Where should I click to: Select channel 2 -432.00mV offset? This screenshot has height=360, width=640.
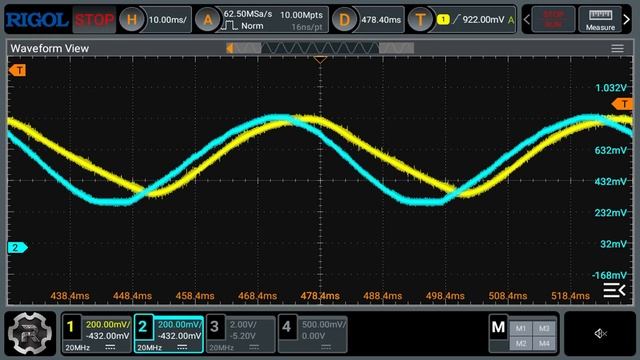pos(180,336)
